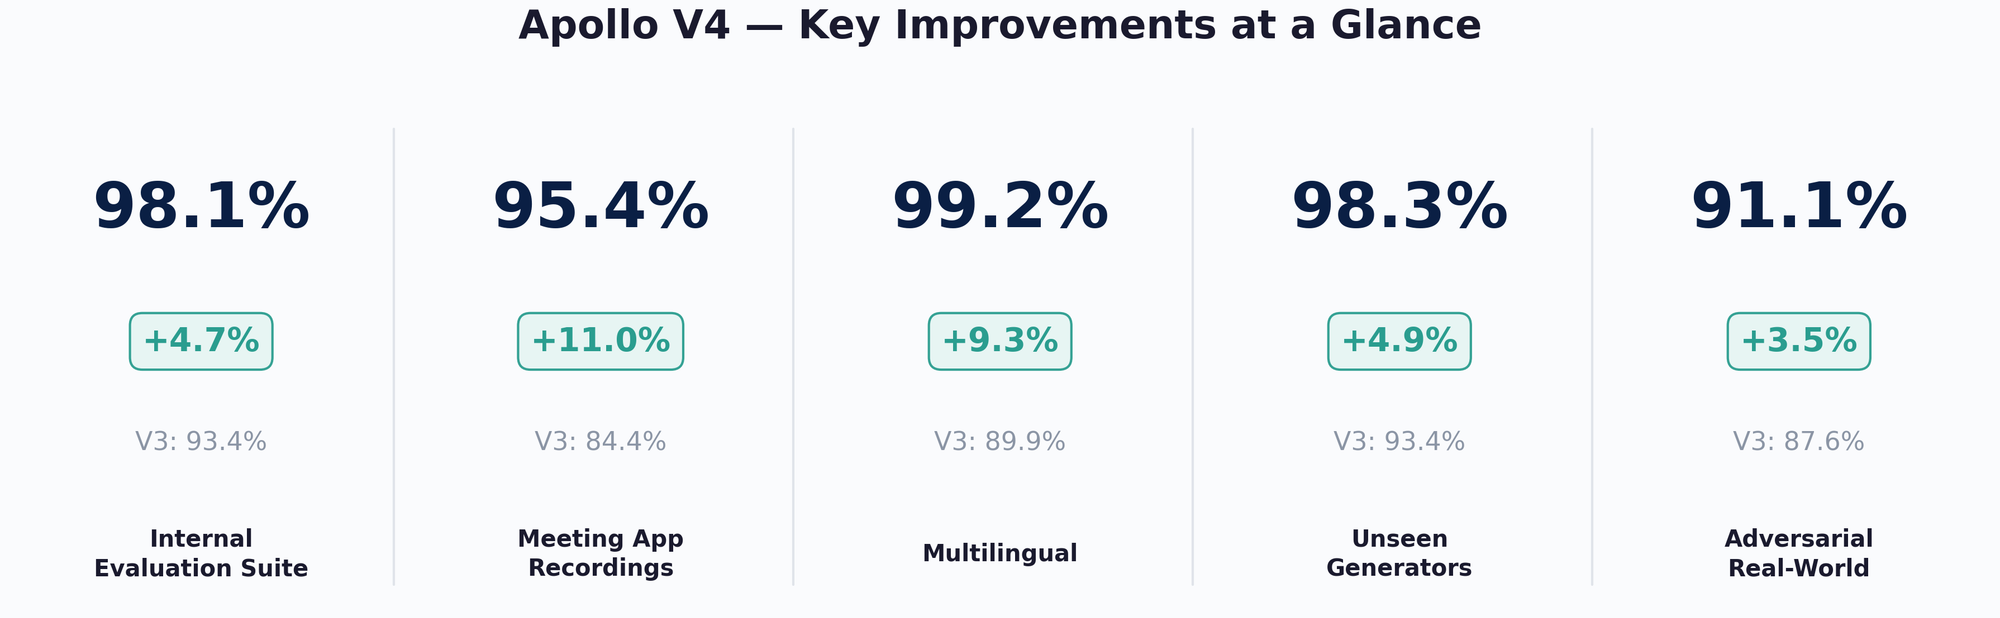Click the 95.4% headline figure

[600, 207]
